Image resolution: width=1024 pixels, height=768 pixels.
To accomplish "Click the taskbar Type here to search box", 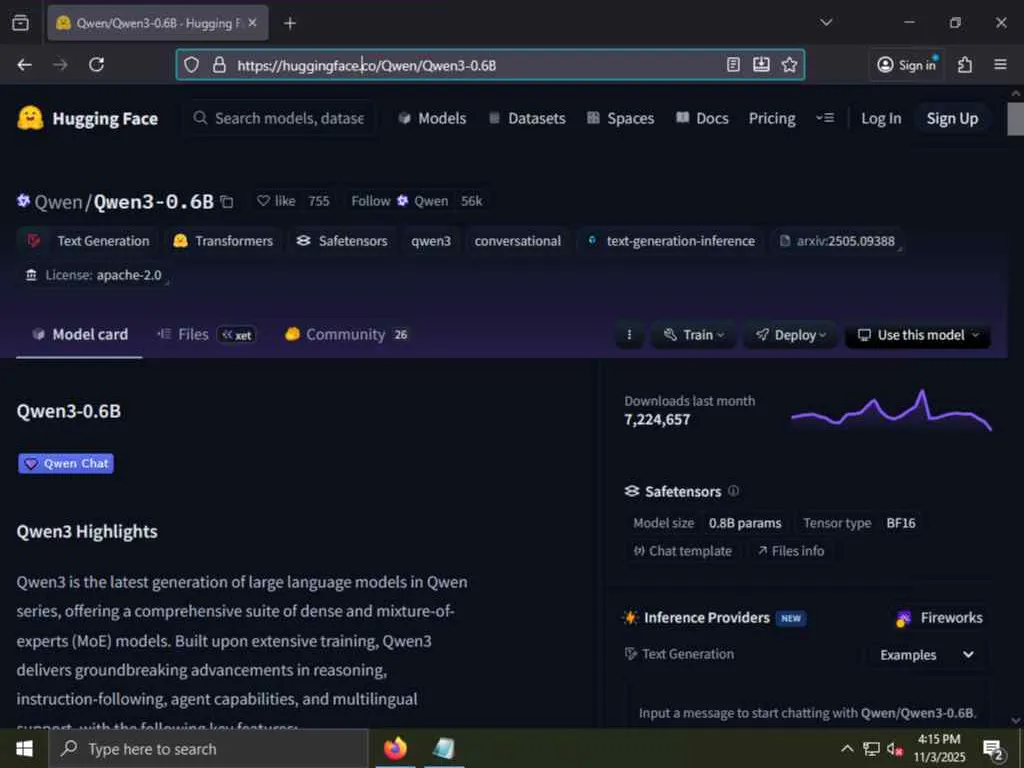I will [x=209, y=748].
